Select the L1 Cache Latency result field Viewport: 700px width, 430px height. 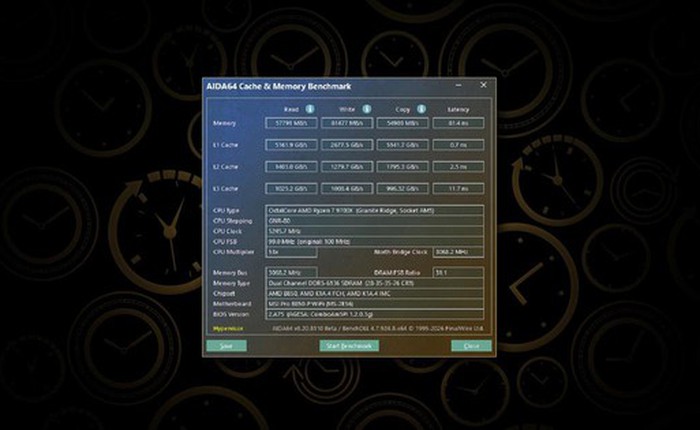(458, 145)
